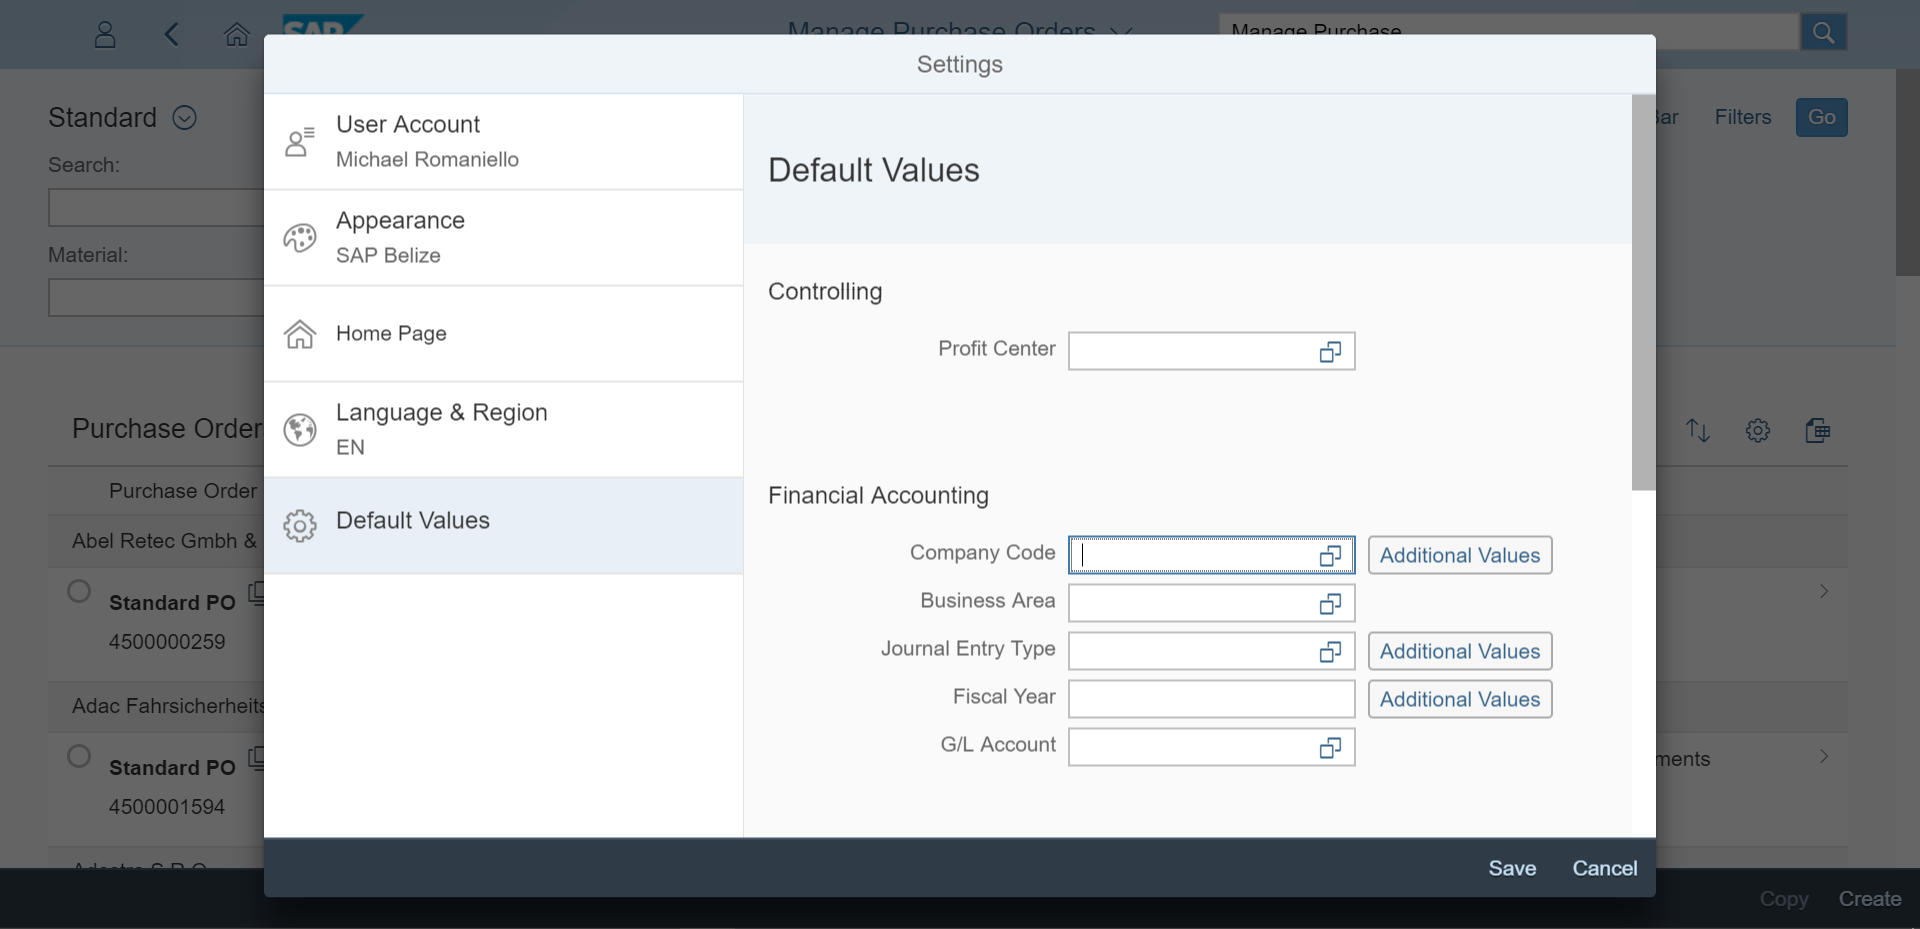Open Appearance settings entry
This screenshot has width=1920, height=929.
(503, 238)
